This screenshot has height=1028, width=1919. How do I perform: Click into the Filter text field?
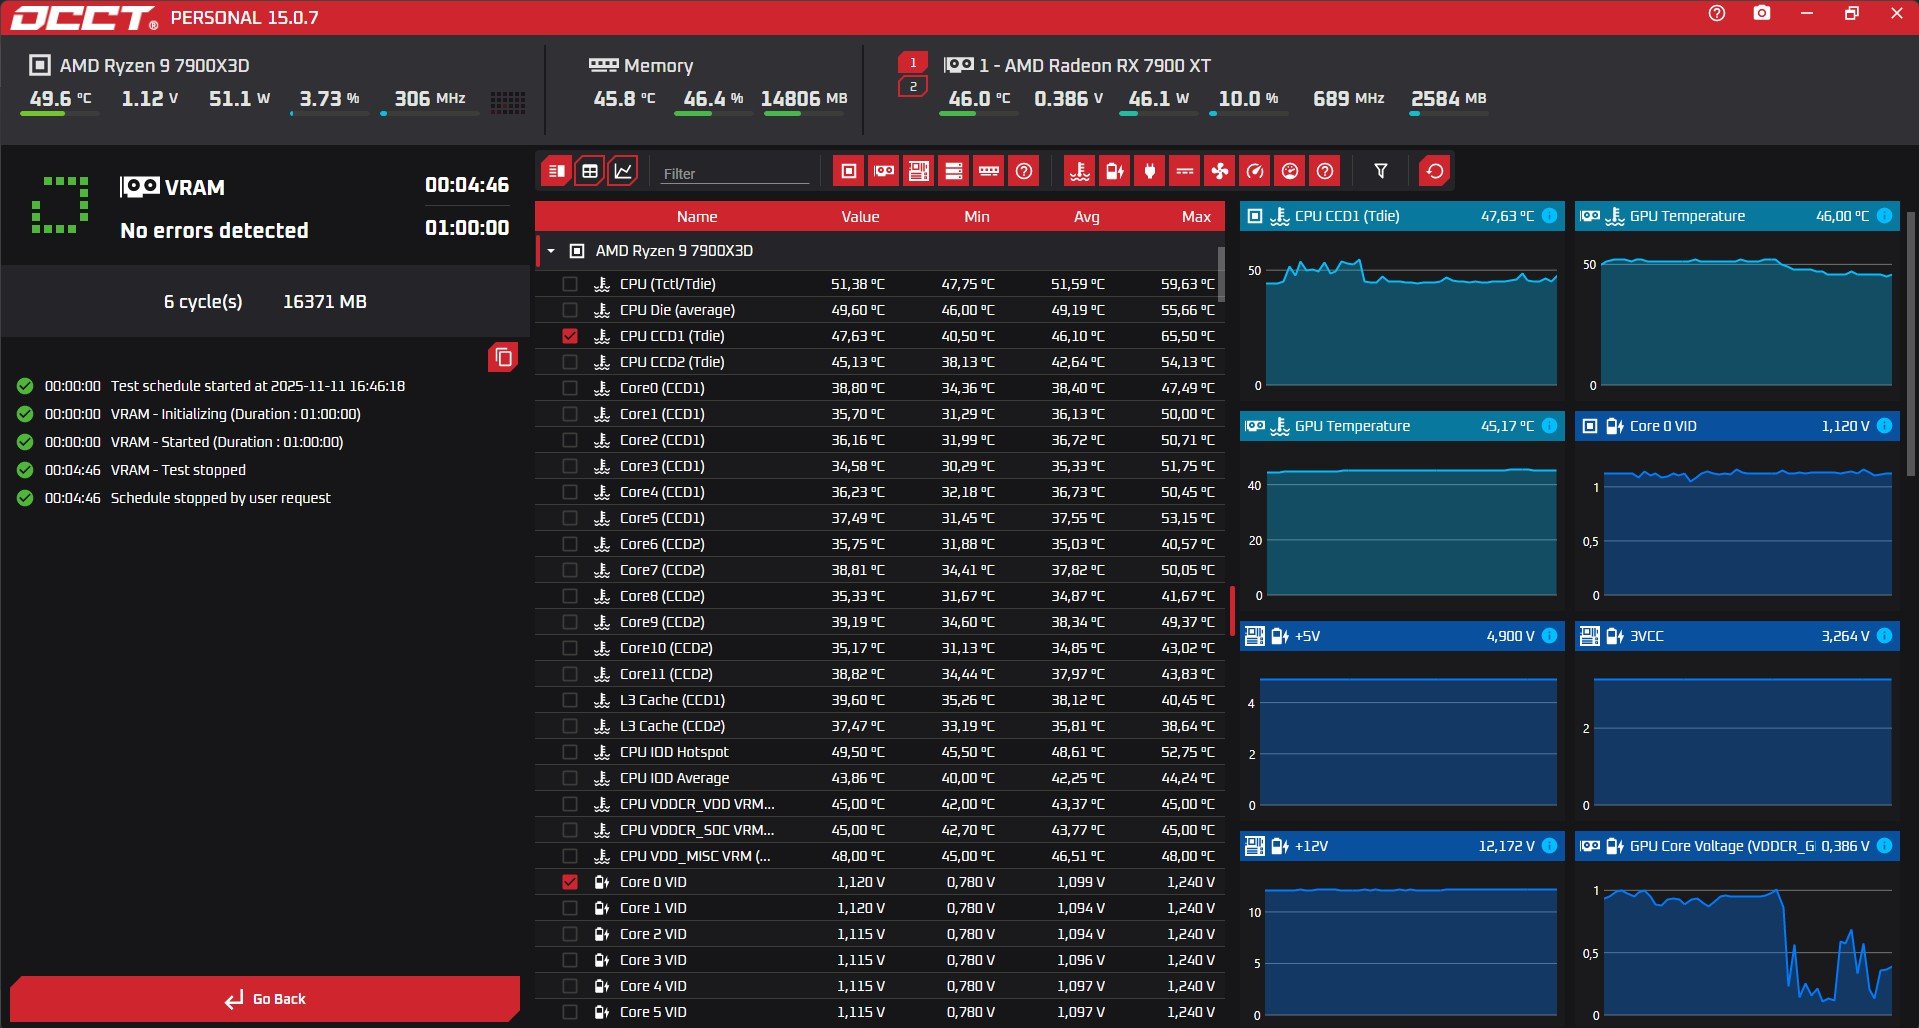tap(735, 173)
